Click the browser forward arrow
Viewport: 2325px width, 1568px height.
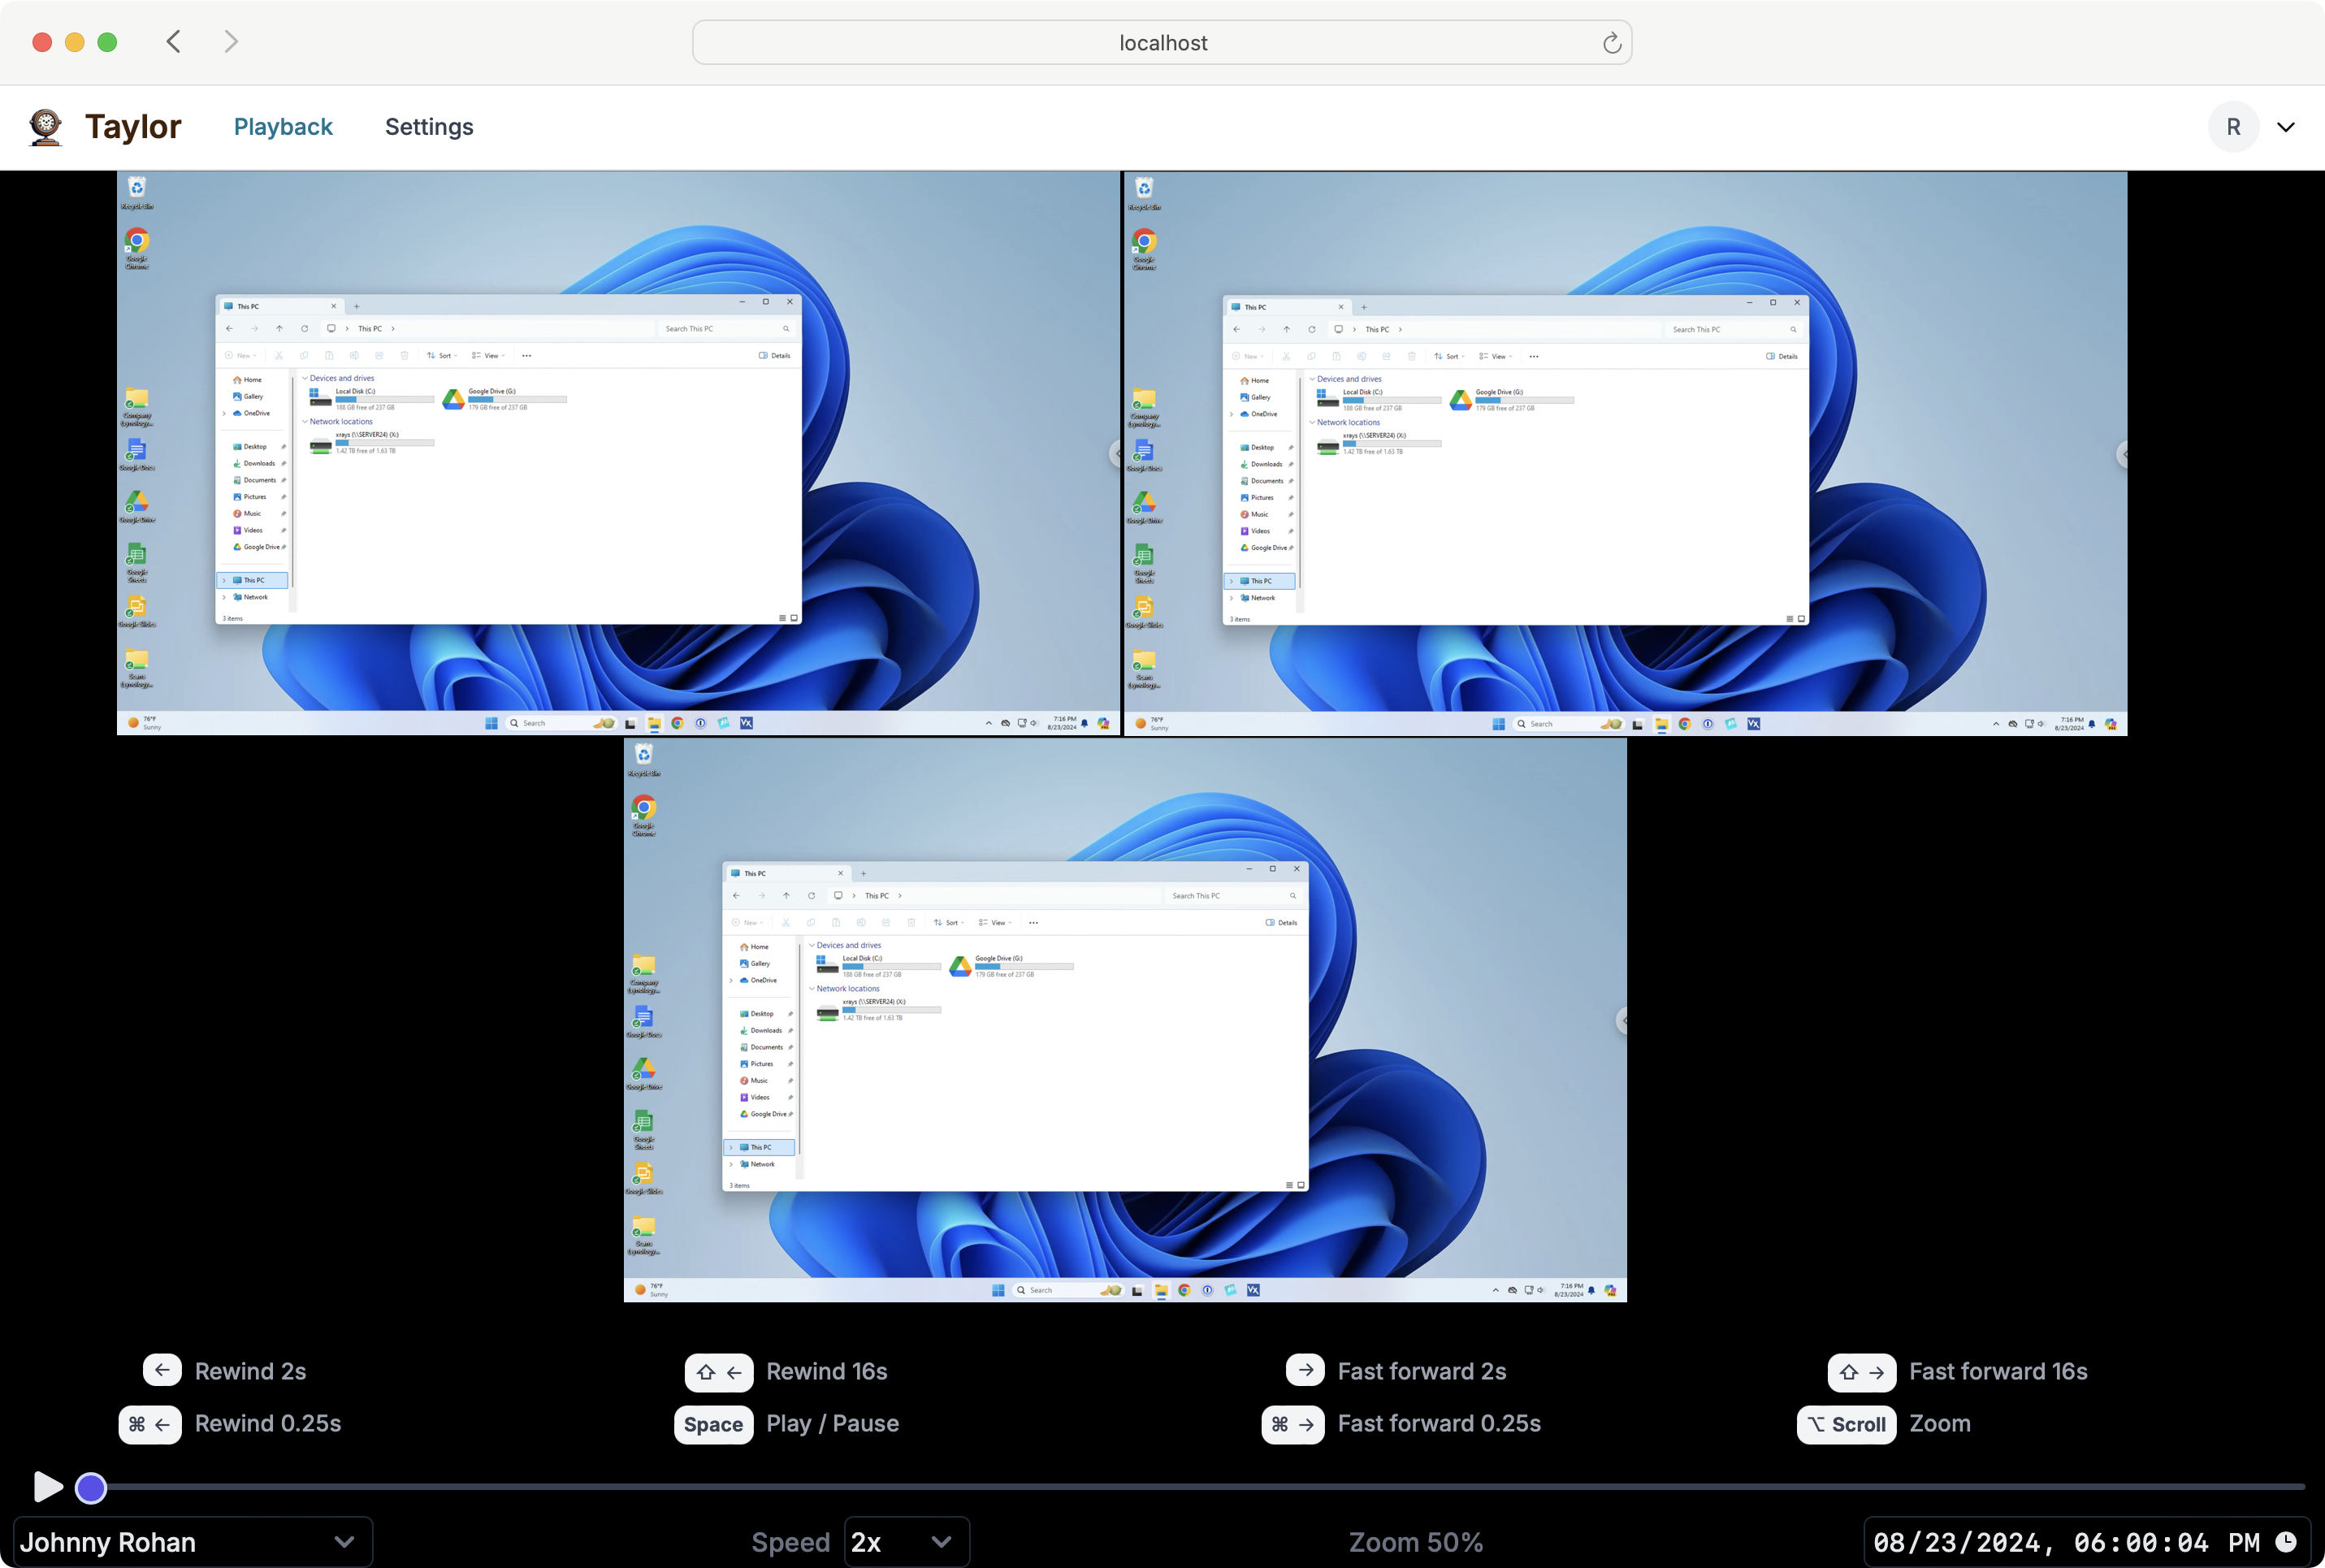pos(232,42)
